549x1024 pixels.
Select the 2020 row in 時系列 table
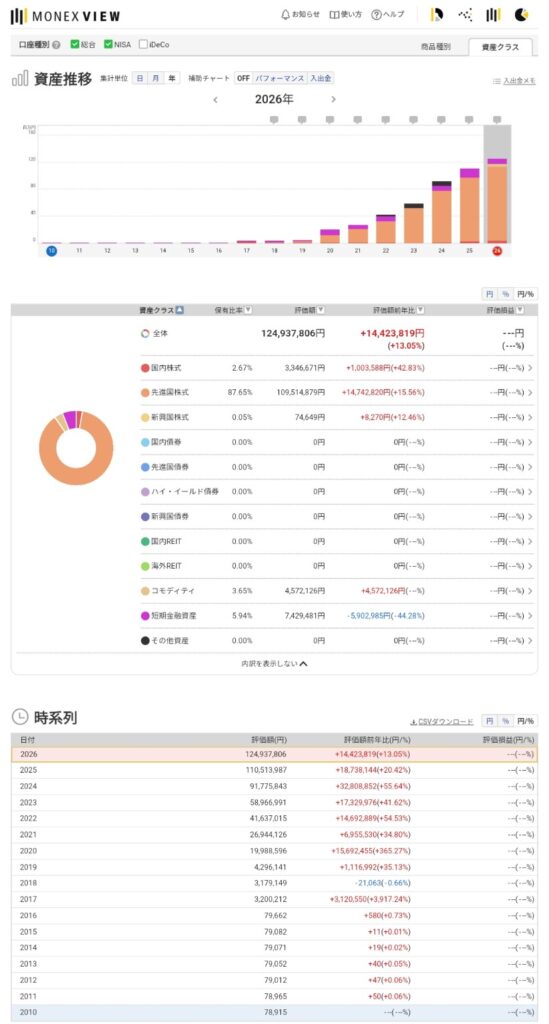click(274, 851)
